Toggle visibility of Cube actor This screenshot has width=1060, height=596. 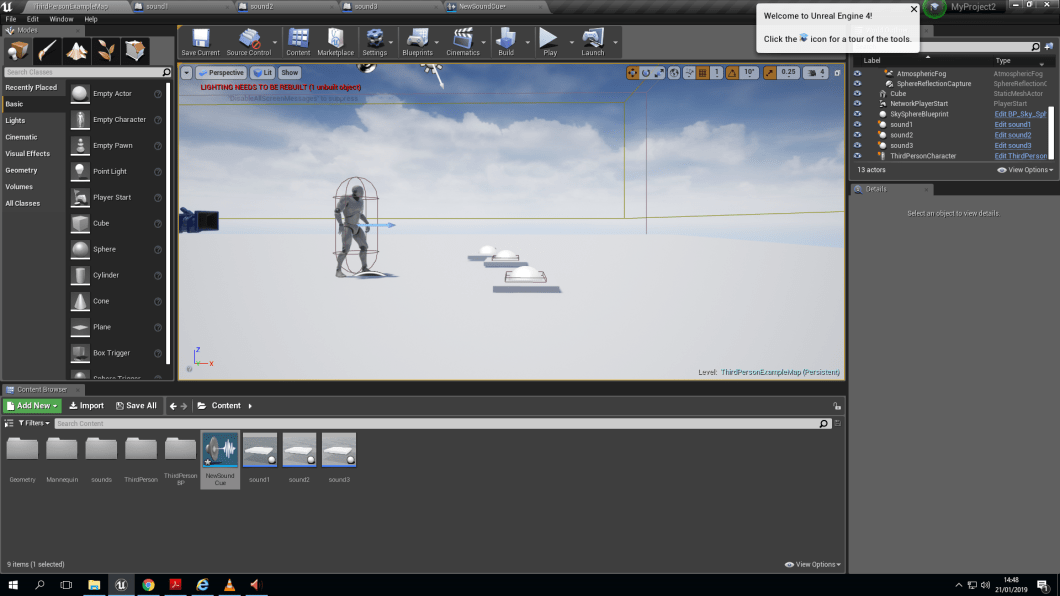pos(857,94)
